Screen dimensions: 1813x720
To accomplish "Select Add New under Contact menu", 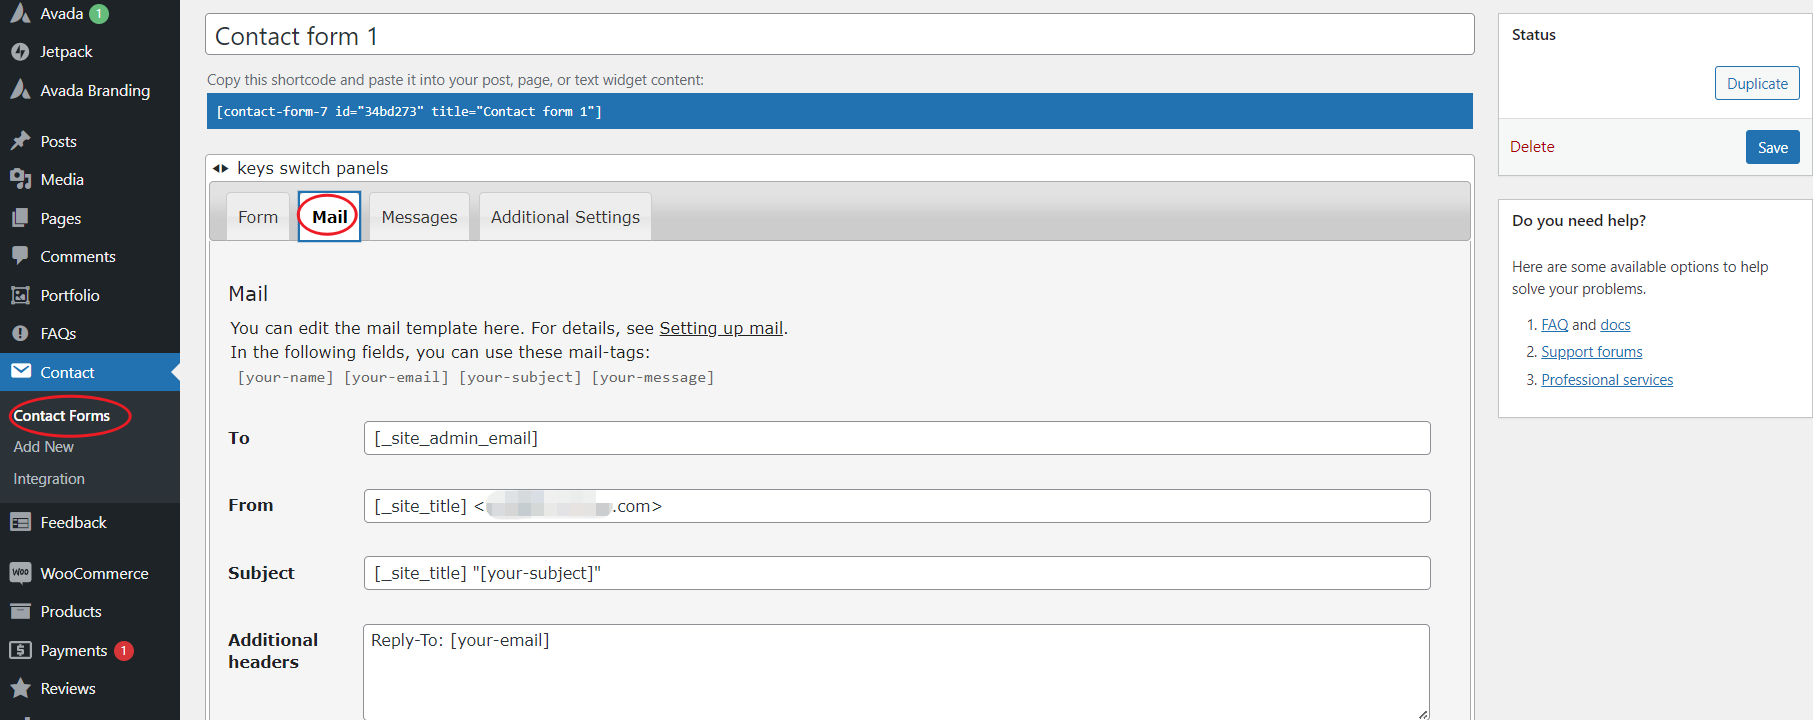I will (x=44, y=447).
